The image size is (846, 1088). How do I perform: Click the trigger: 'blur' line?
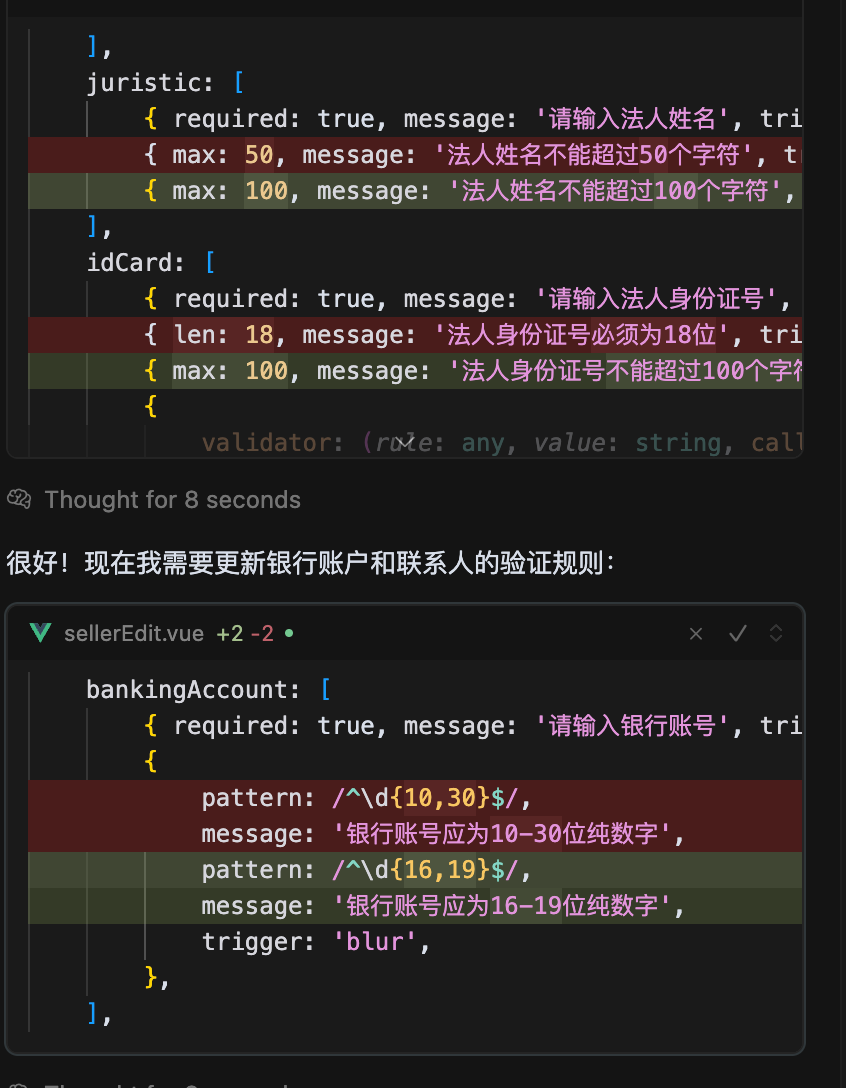(x=316, y=942)
